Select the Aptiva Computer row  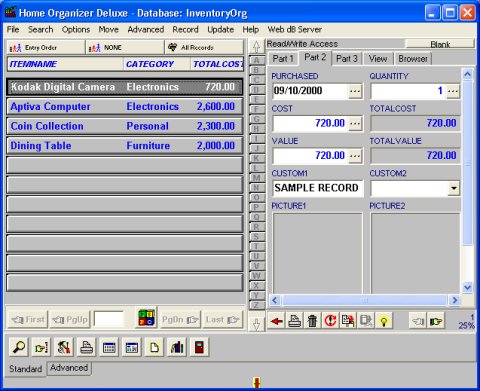[x=125, y=107]
